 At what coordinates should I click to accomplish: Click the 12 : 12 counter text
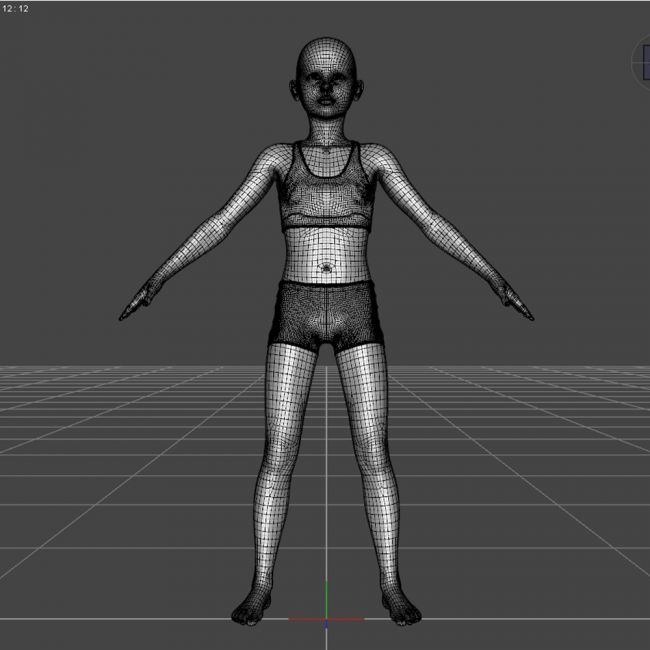tap(15, 8)
